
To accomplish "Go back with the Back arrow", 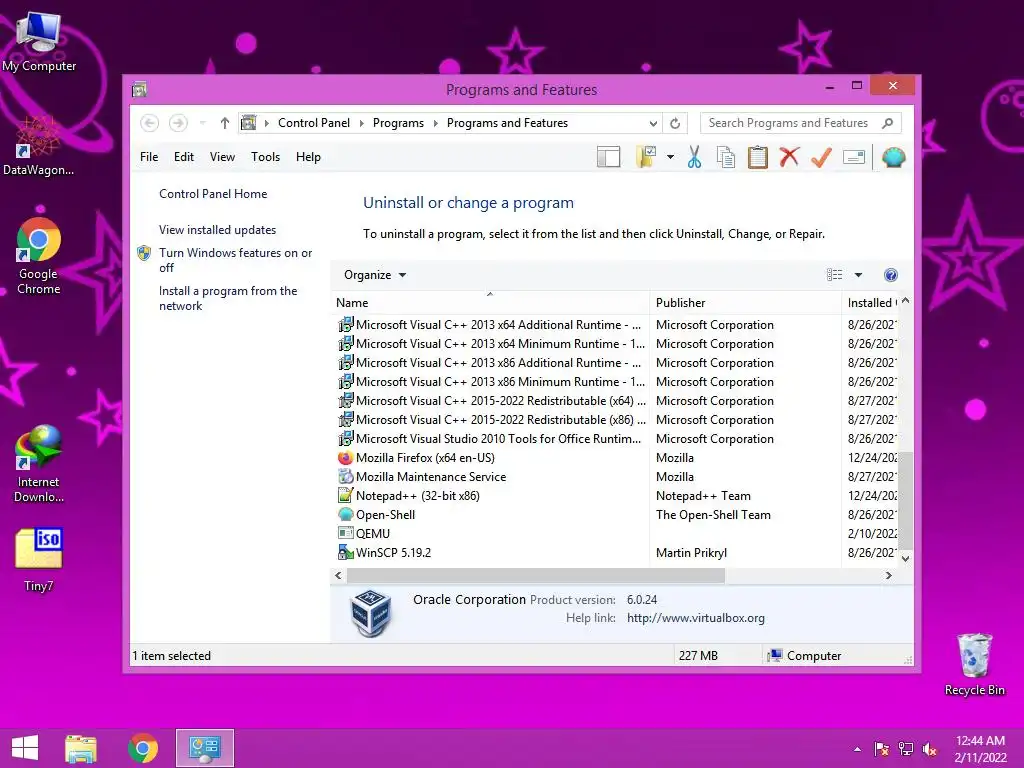I will [150, 123].
